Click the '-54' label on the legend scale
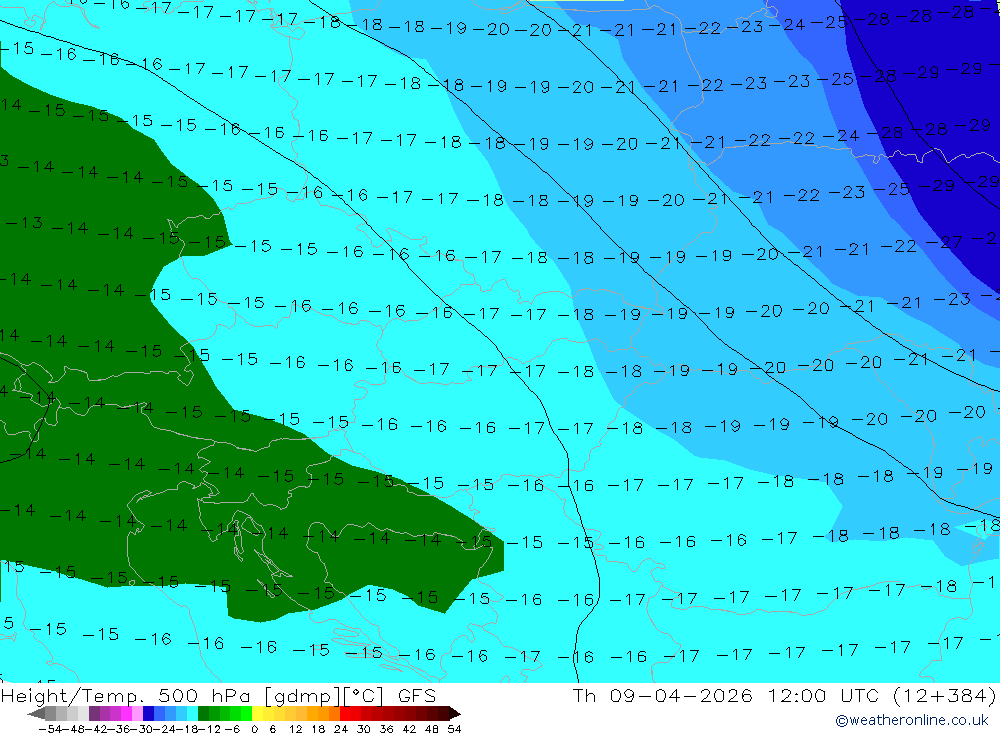The width and height of the screenshot is (1000, 733). (51, 729)
